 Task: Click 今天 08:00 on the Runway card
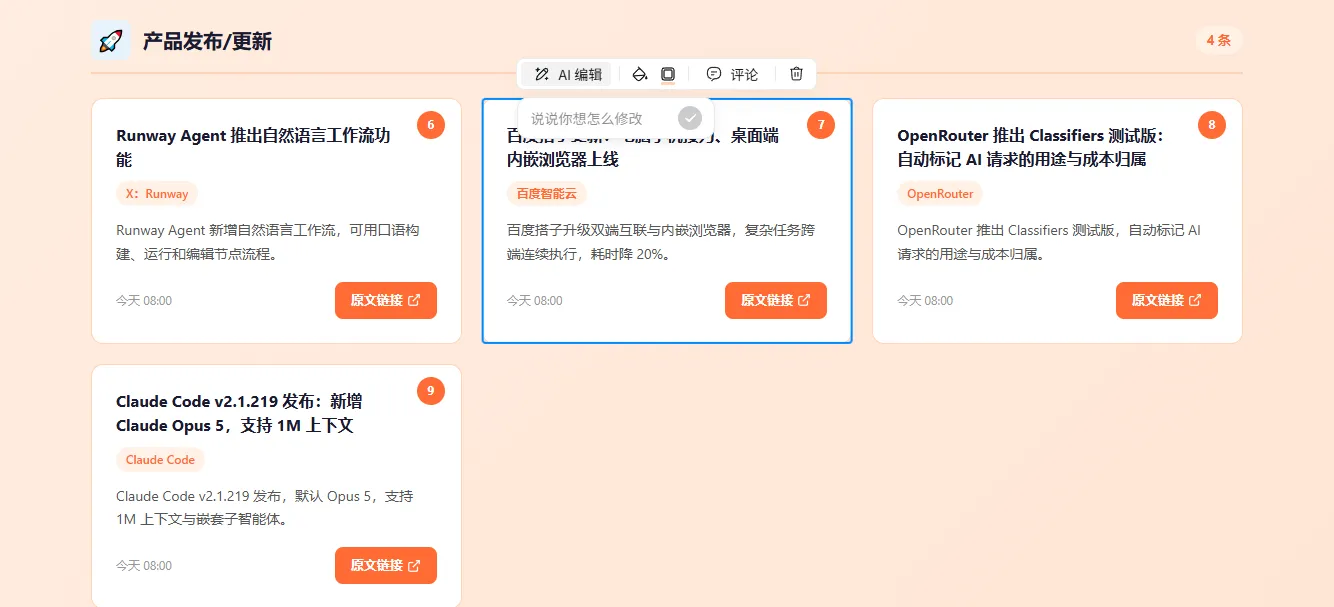tap(144, 301)
